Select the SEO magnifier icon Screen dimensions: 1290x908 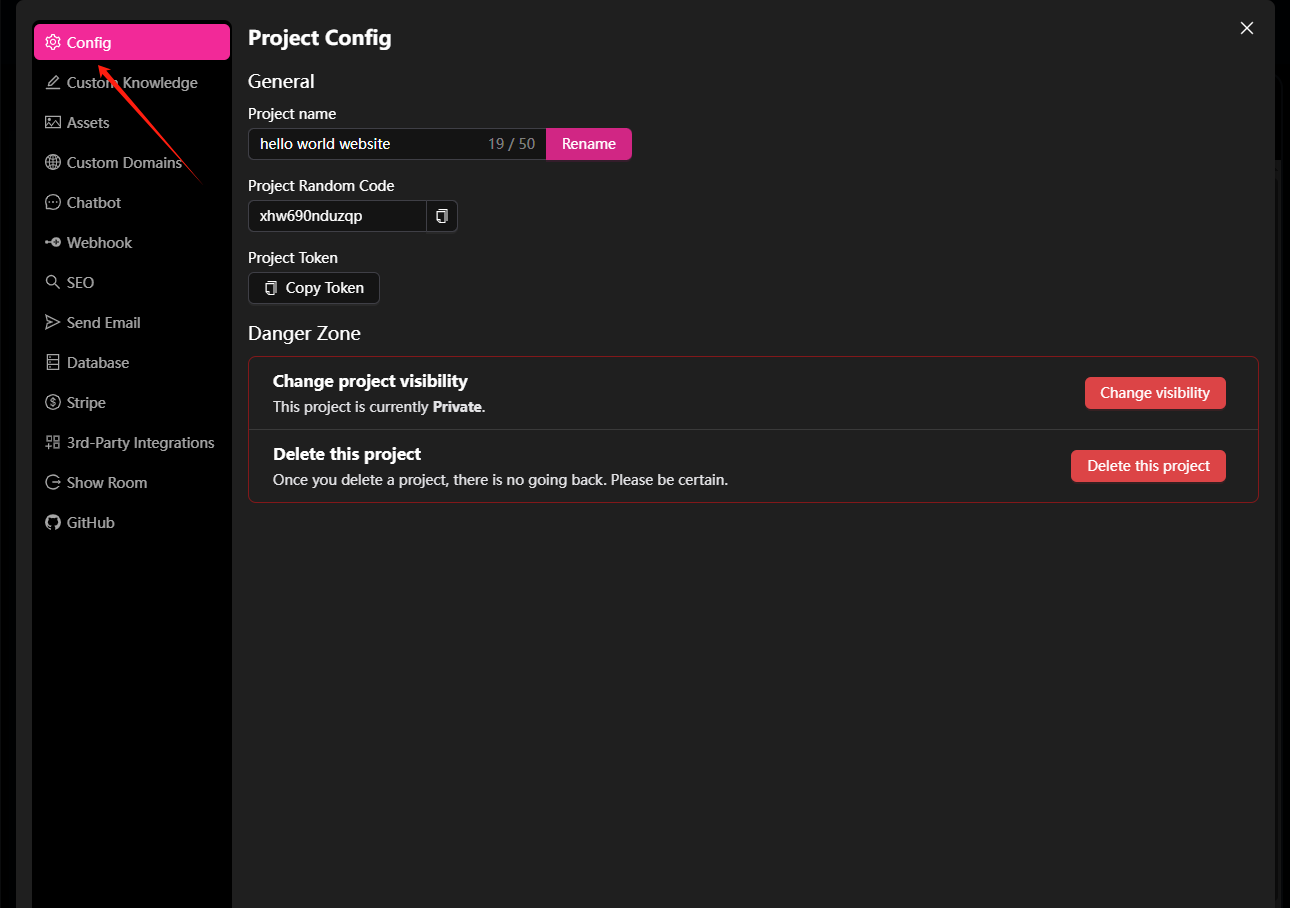53,283
